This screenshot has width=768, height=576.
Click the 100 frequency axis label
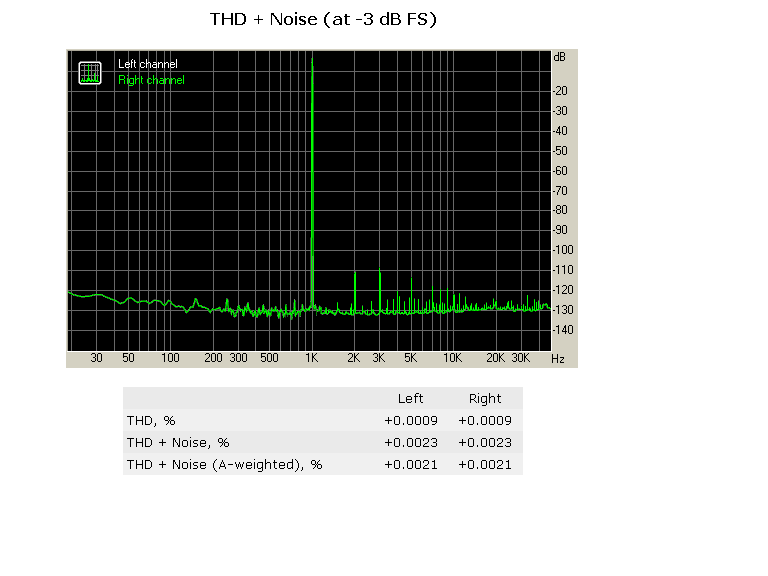(x=170, y=358)
